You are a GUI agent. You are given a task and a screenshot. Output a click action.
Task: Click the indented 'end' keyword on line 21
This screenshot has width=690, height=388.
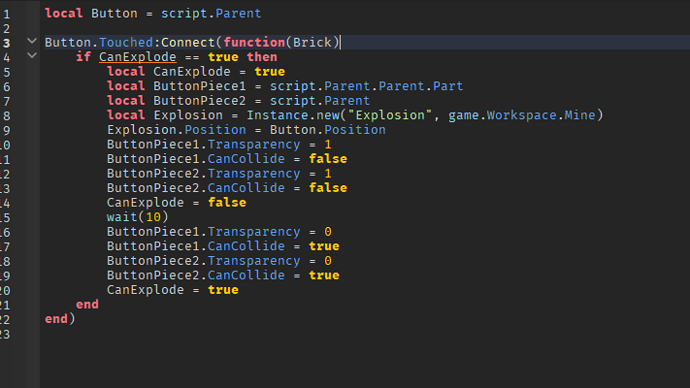(87, 304)
